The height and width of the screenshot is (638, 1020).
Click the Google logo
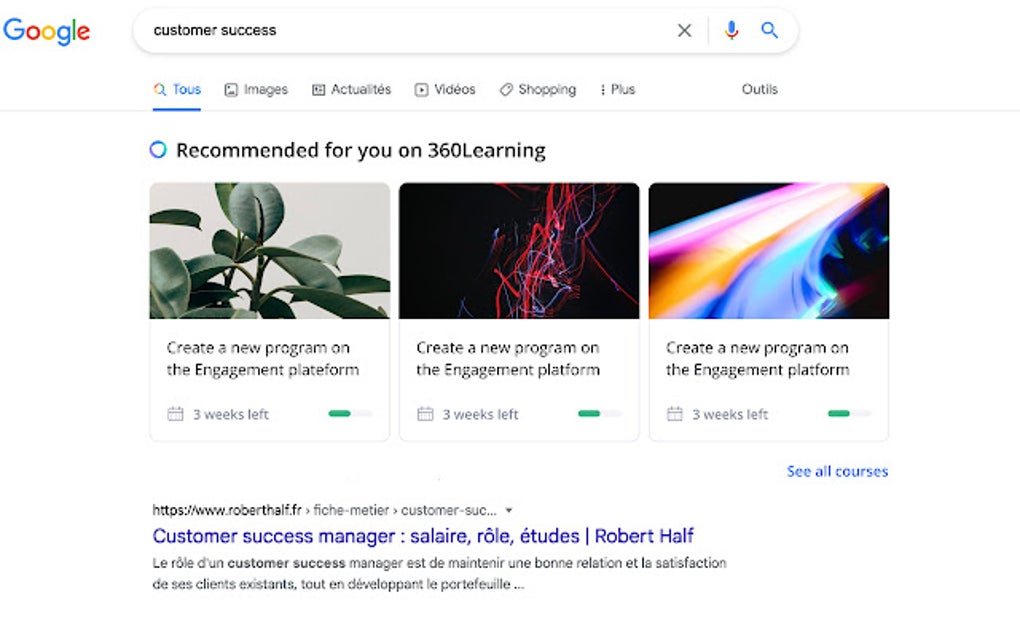coord(47,31)
